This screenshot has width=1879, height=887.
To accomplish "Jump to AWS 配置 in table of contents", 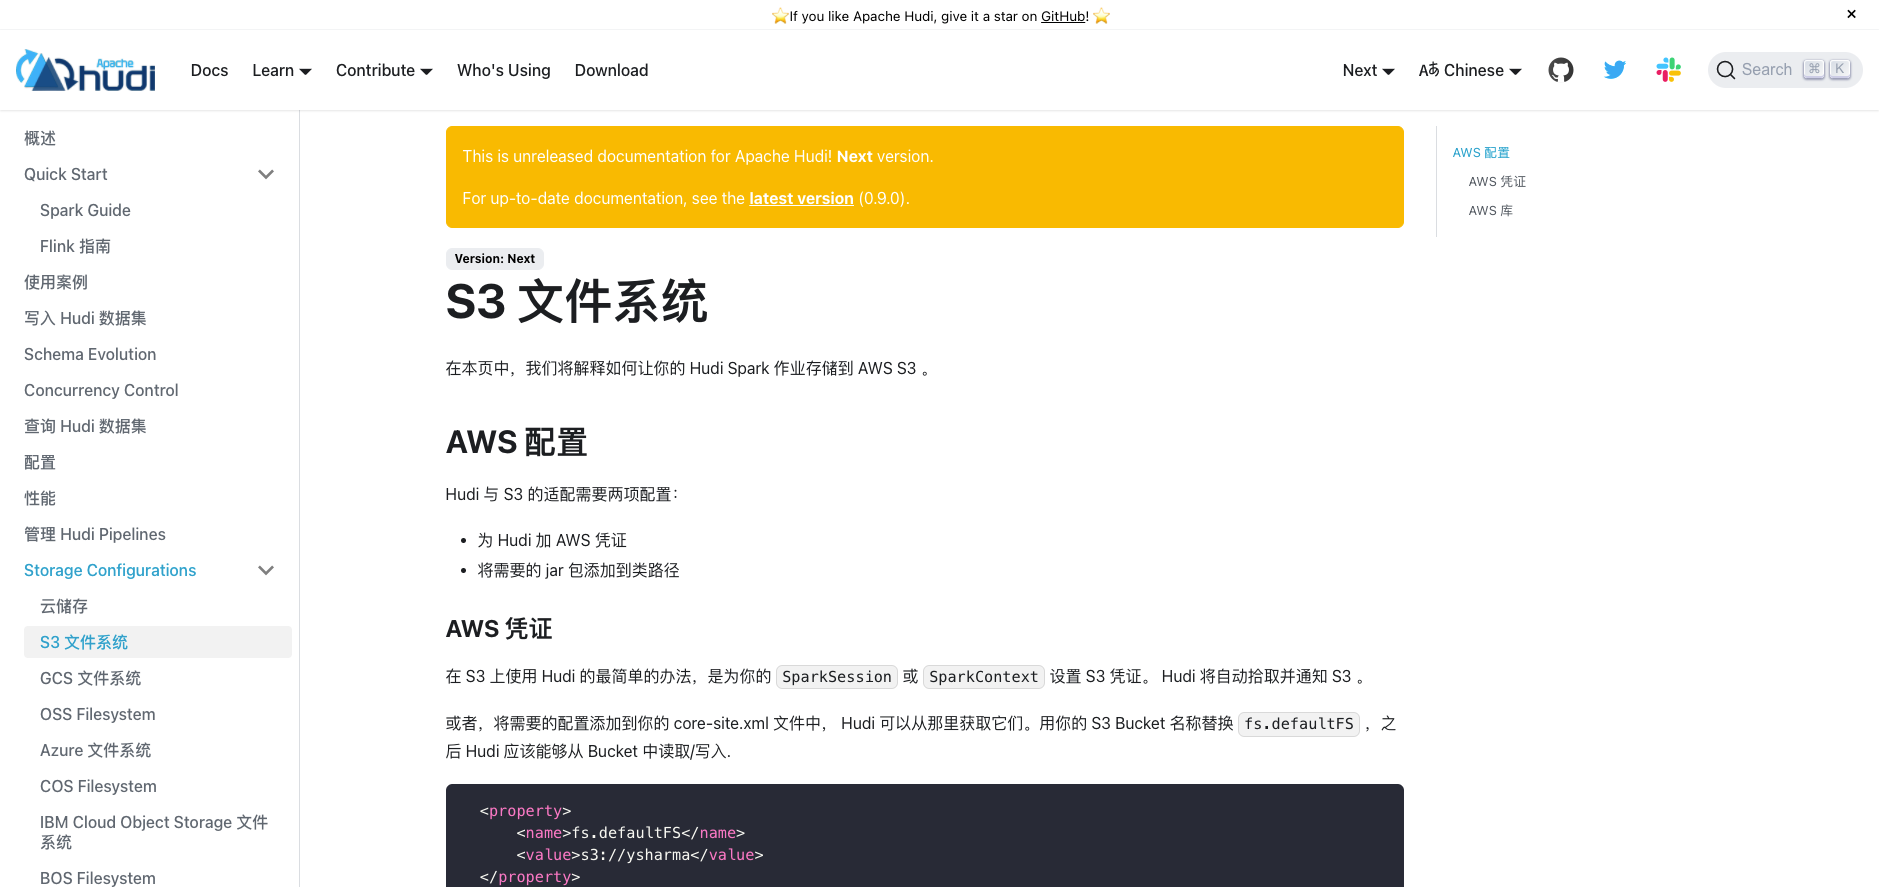I will [x=1481, y=152].
